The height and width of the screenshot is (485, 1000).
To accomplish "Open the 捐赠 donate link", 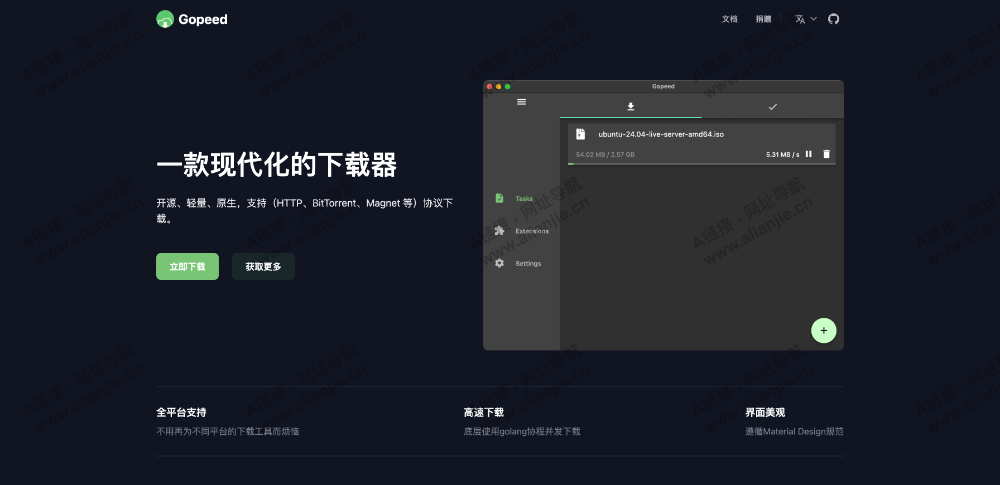I will click(763, 19).
